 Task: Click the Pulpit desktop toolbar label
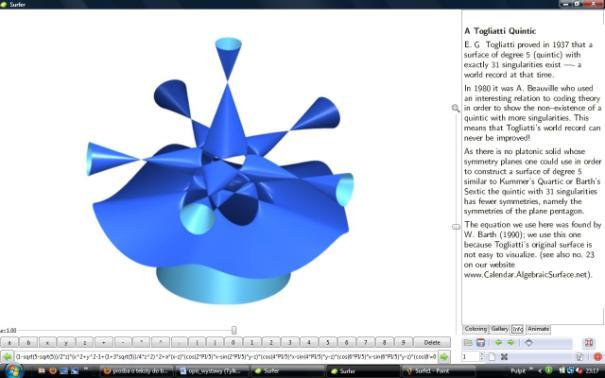(x=518, y=371)
